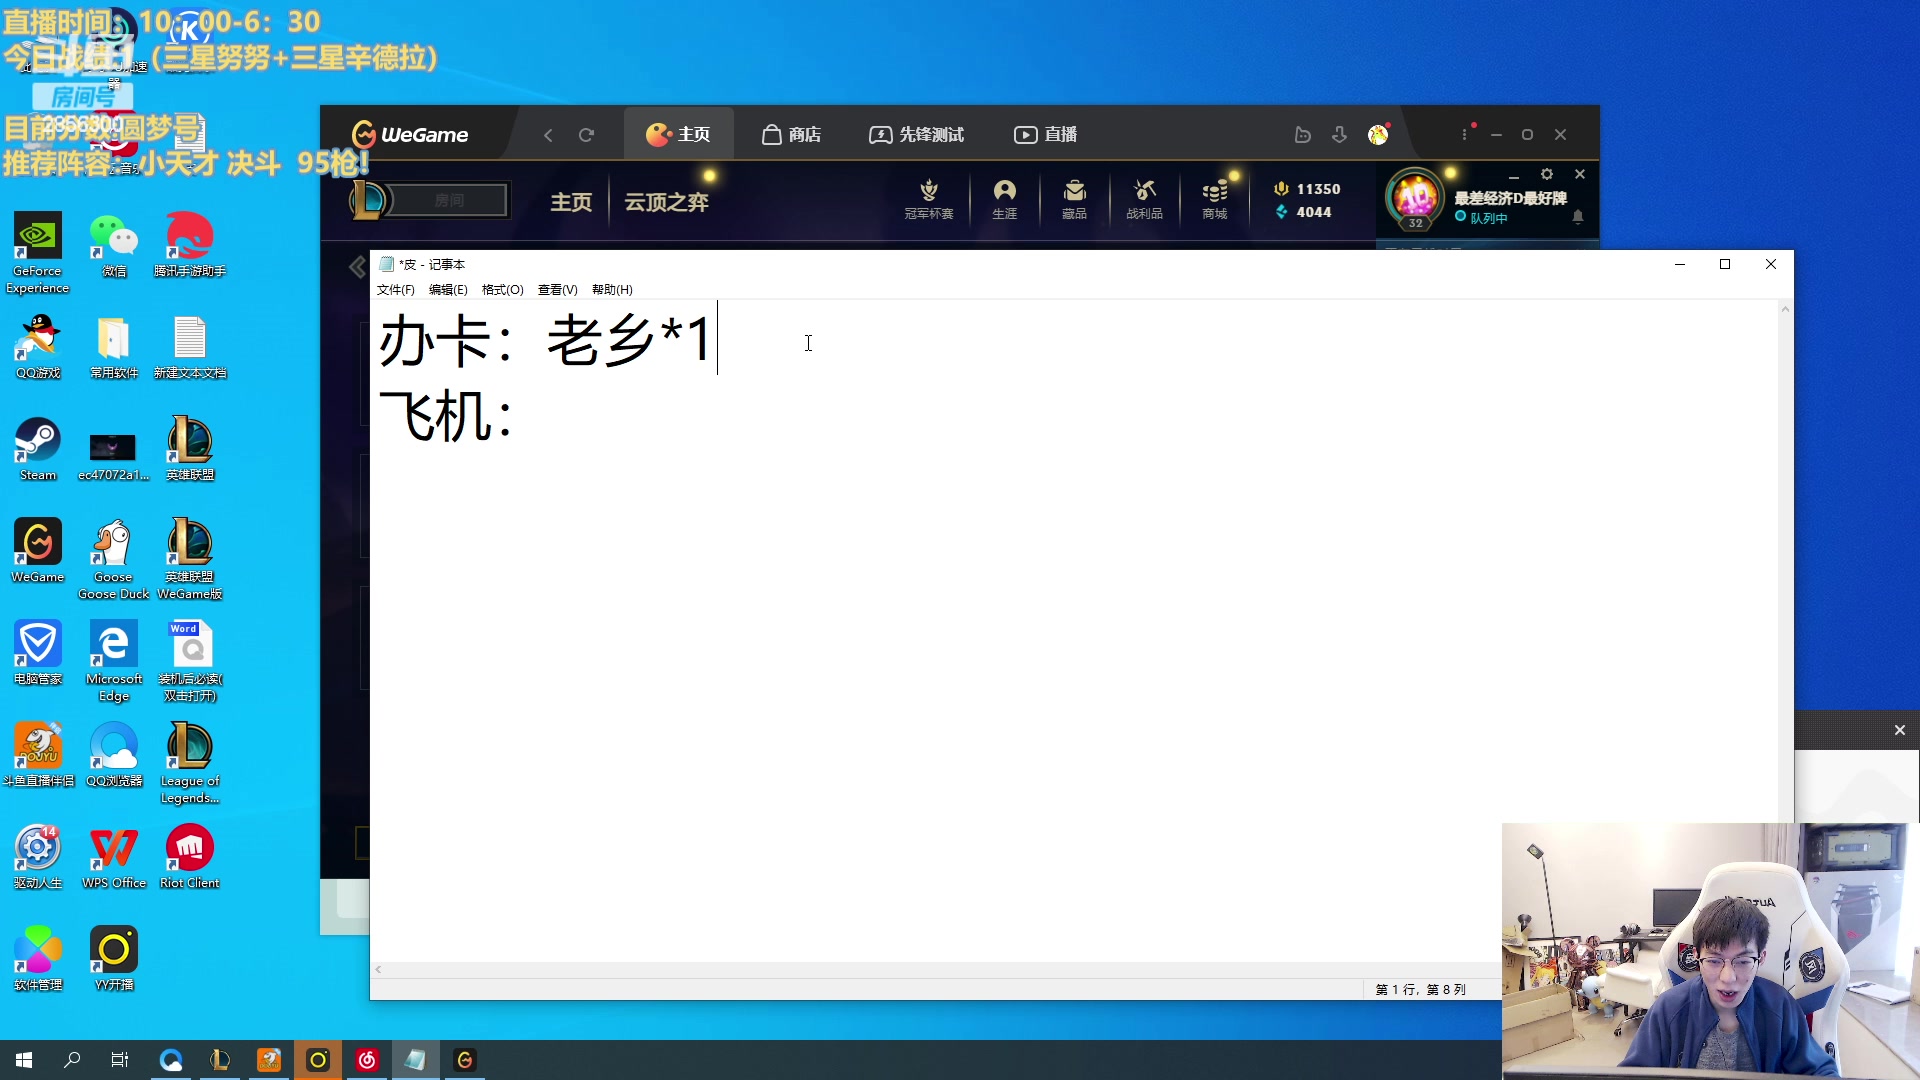This screenshot has width=1920, height=1080.
Task: Open the 格式 menu in Notepad
Action: [501, 289]
